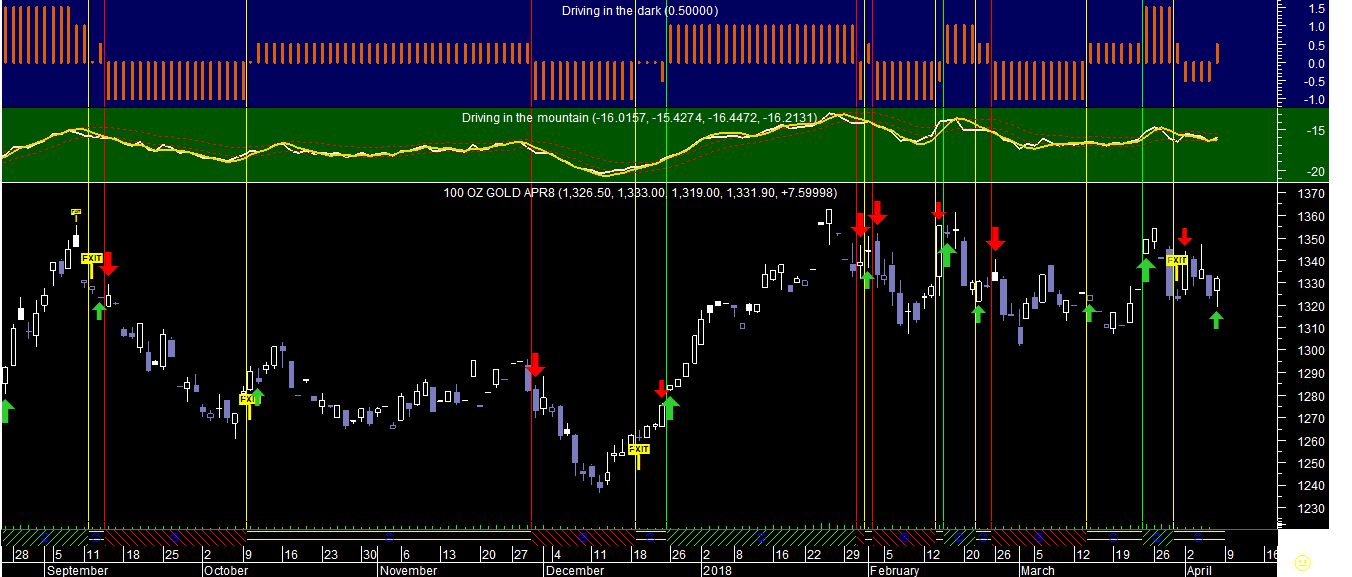Click the April month label
Image resolution: width=1352 pixels, height=577 pixels.
[x=1198, y=570]
